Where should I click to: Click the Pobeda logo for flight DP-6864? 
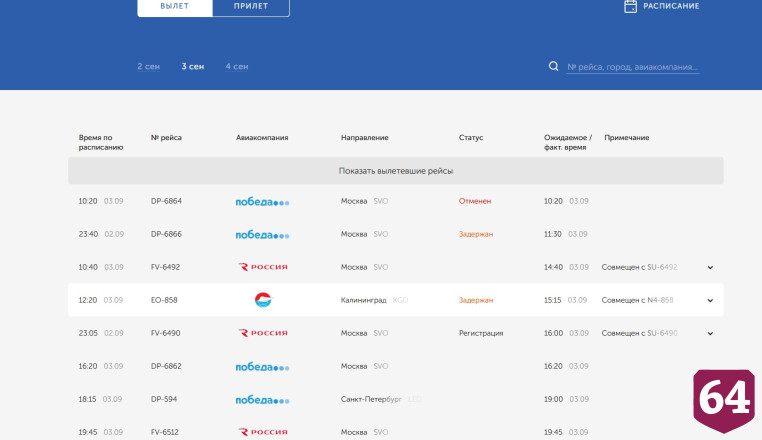tap(262, 201)
